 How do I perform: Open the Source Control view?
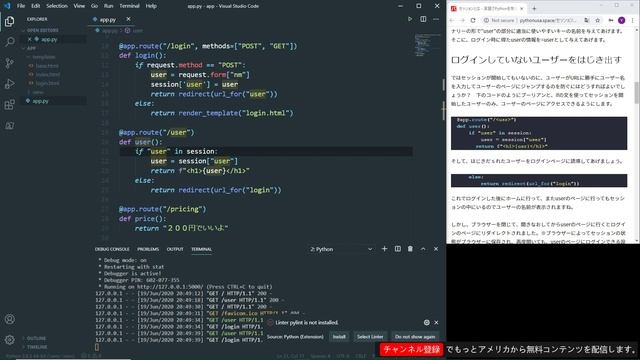(x=9, y=63)
